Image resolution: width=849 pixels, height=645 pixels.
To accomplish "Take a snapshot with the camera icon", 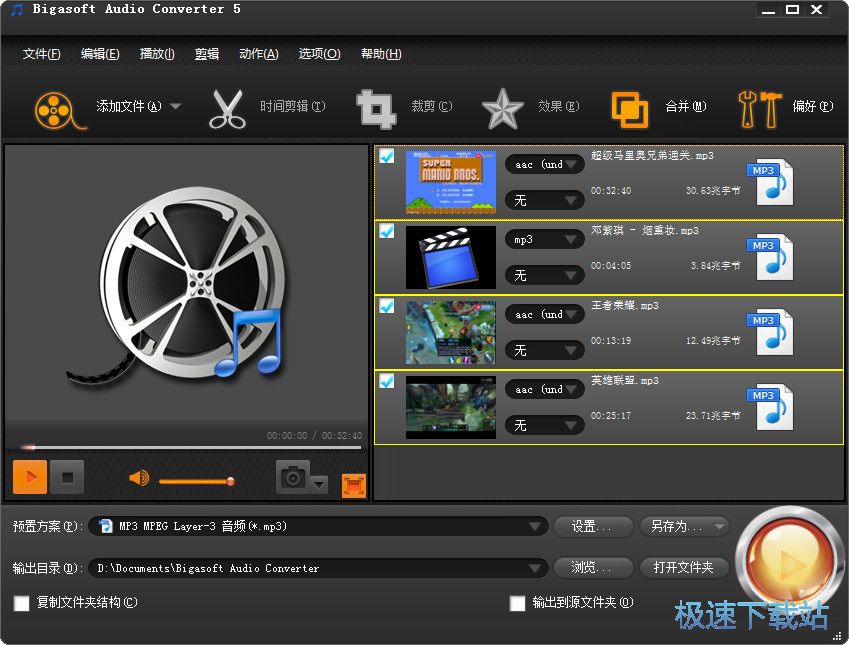I will (293, 478).
